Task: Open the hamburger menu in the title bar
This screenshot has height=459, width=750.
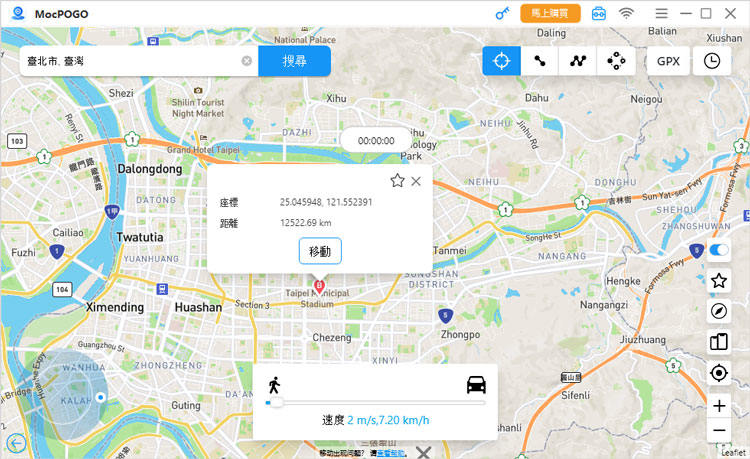Action: (x=661, y=13)
